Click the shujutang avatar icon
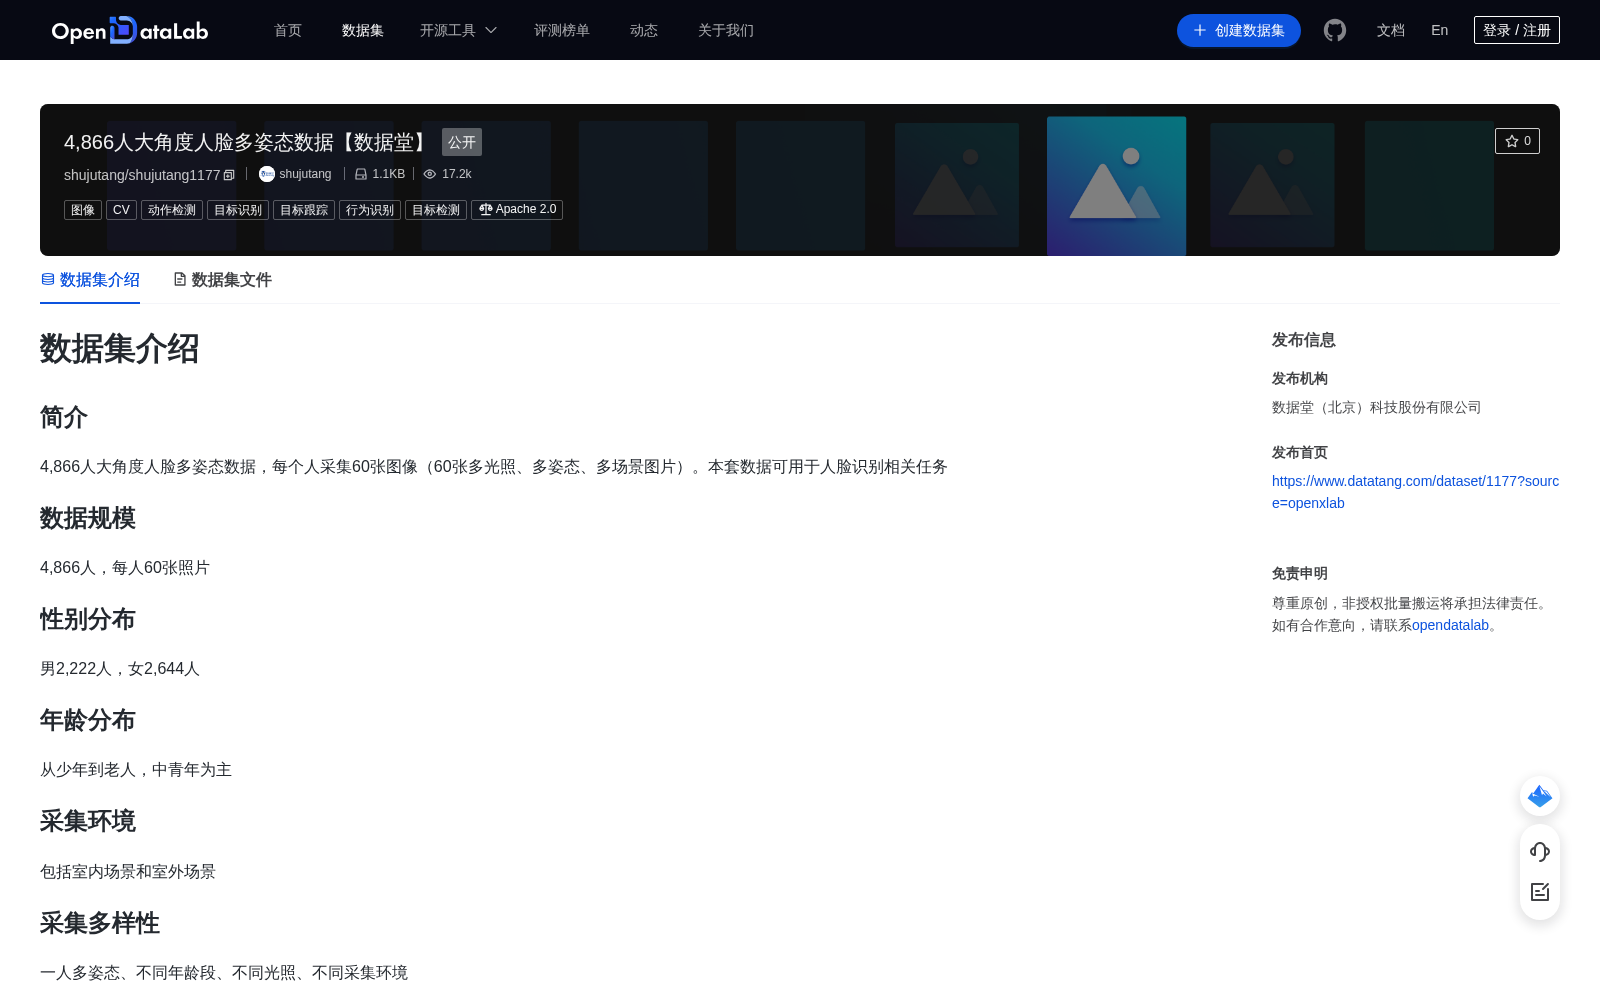 click(267, 174)
